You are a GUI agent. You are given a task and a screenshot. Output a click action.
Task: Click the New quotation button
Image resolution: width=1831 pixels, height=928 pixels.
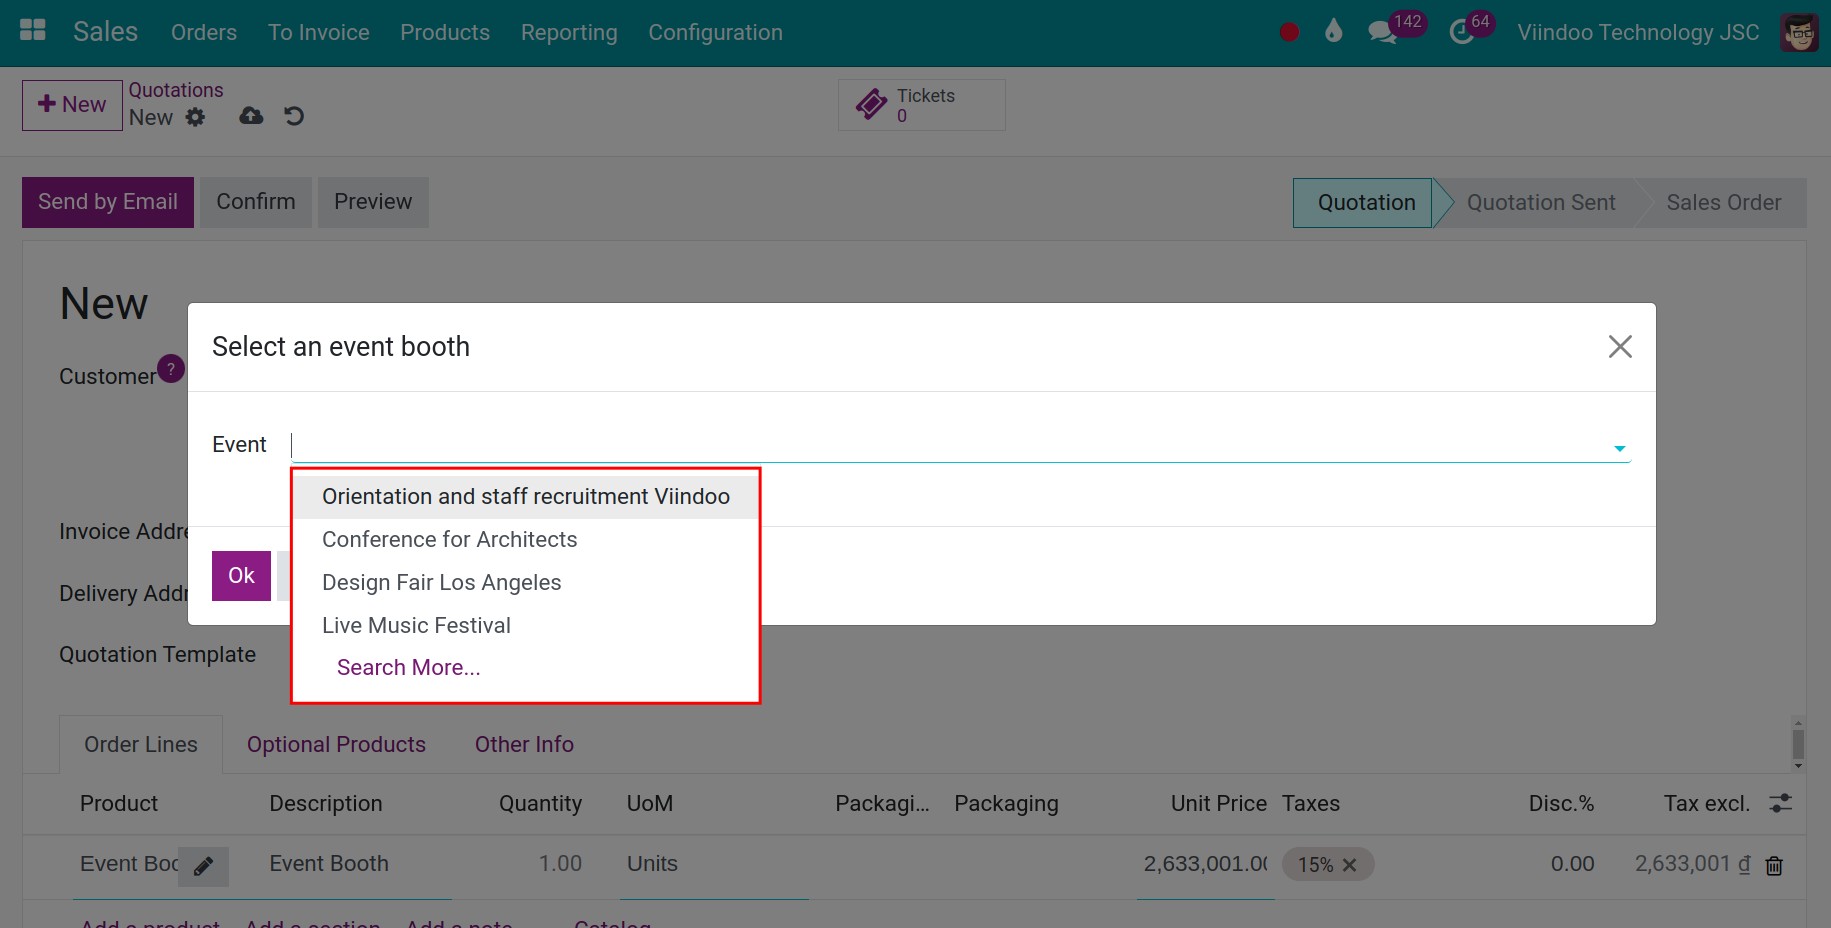click(x=72, y=105)
